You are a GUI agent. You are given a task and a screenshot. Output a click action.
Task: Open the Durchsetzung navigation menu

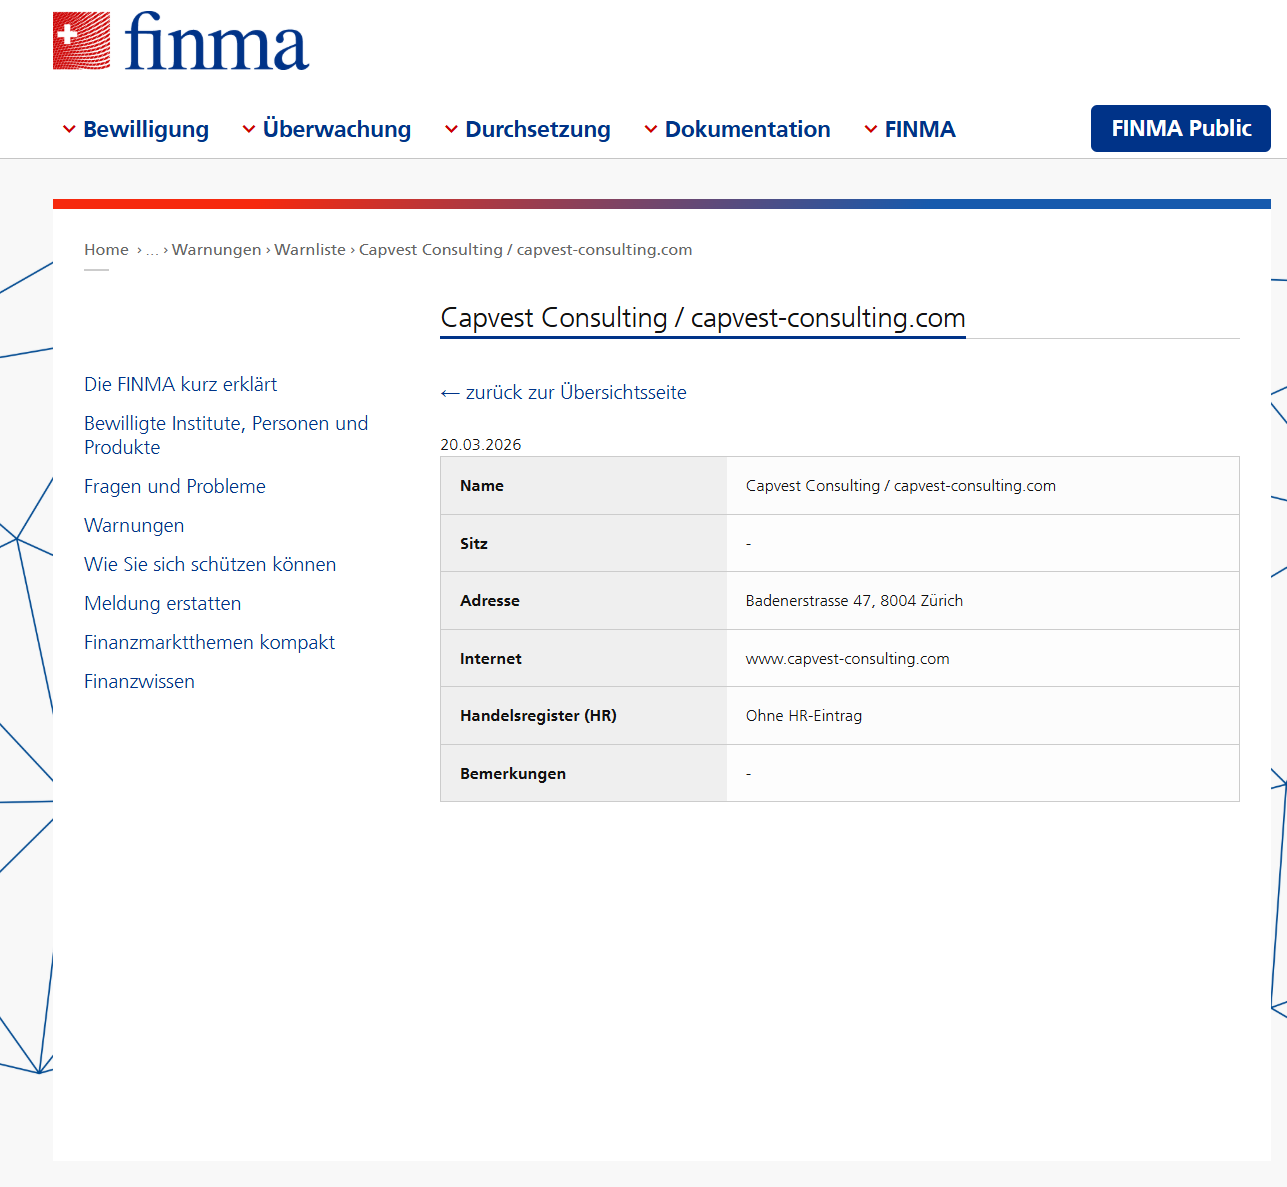tap(538, 129)
